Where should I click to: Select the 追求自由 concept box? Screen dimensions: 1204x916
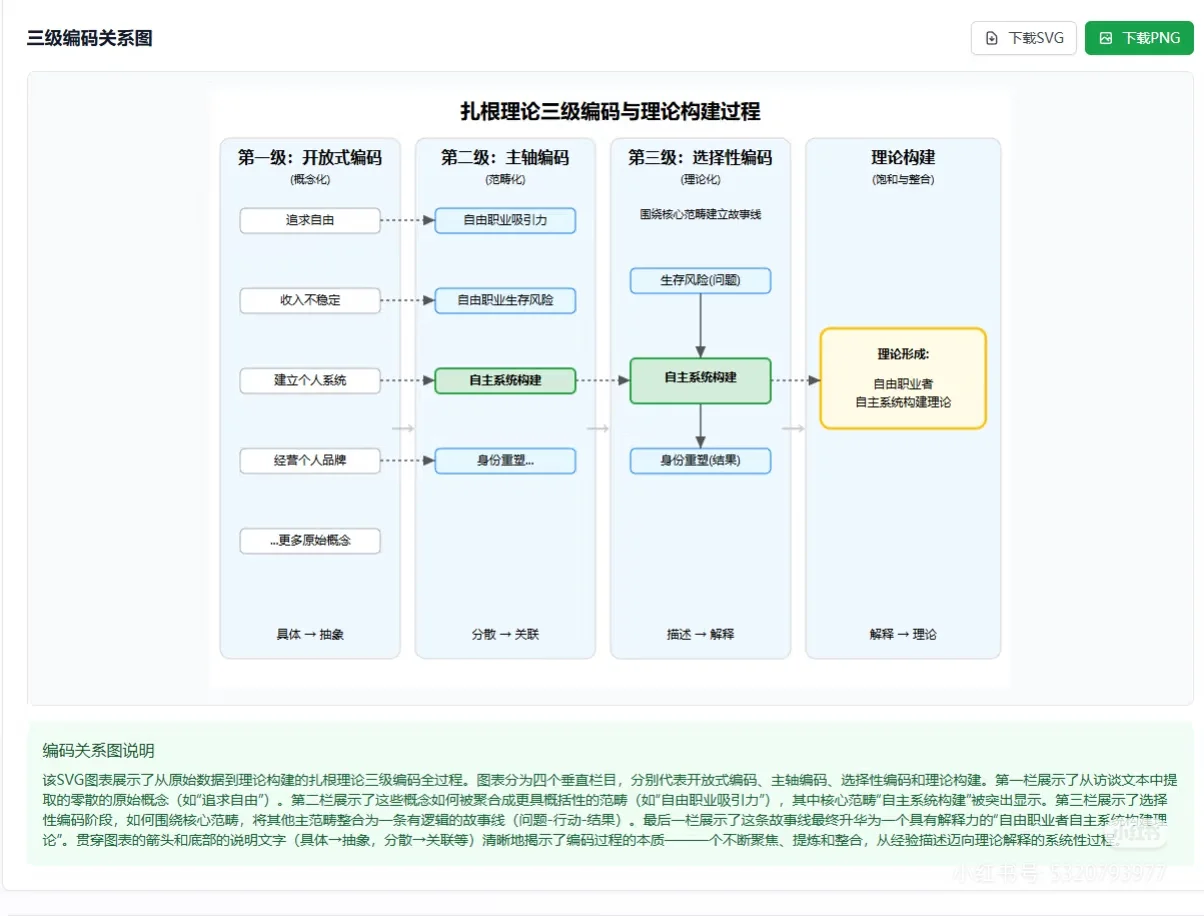coord(310,220)
